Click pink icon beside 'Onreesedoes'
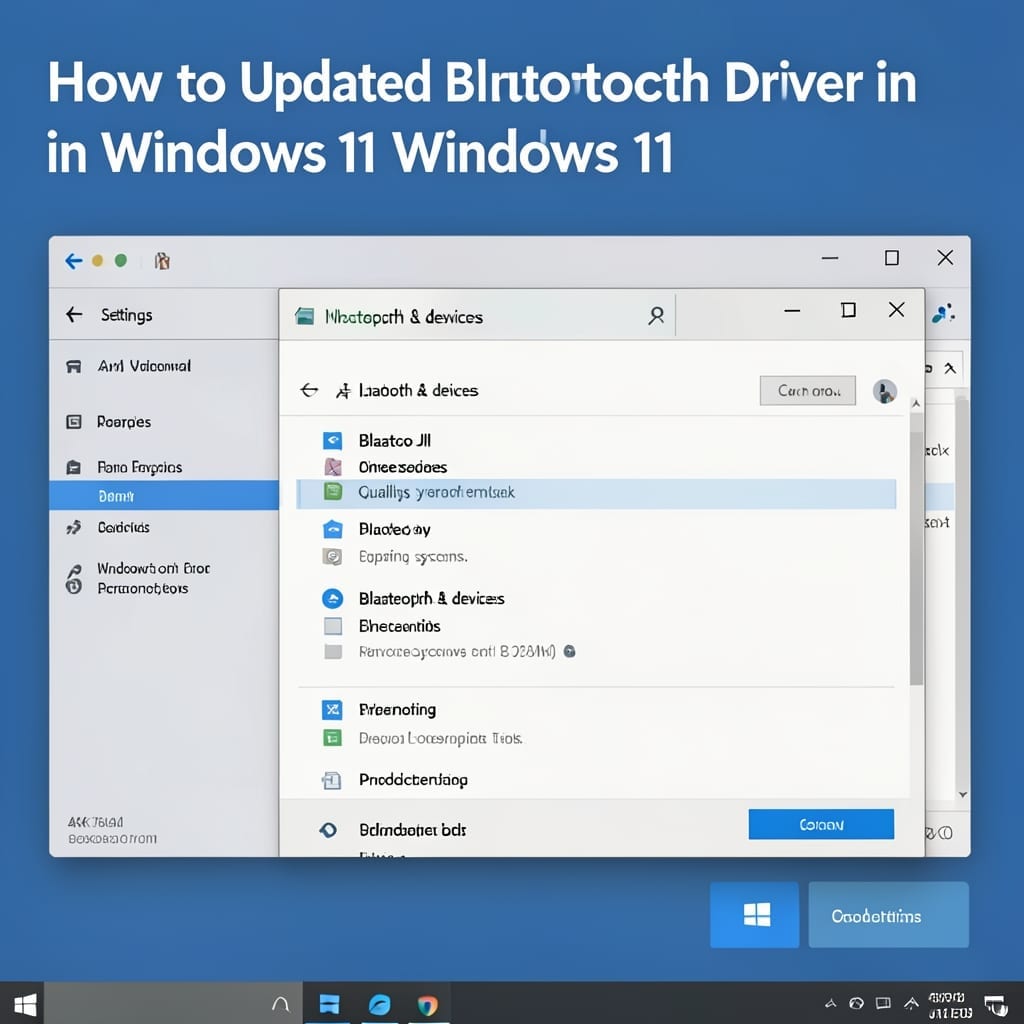 coord(333,467)
